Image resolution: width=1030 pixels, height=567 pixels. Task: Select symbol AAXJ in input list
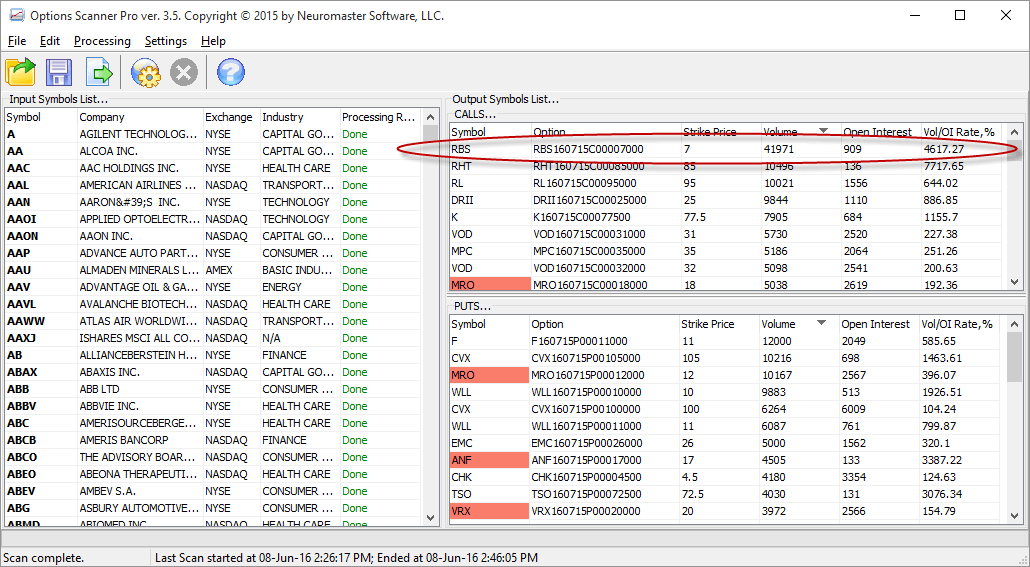click(22, 338)
